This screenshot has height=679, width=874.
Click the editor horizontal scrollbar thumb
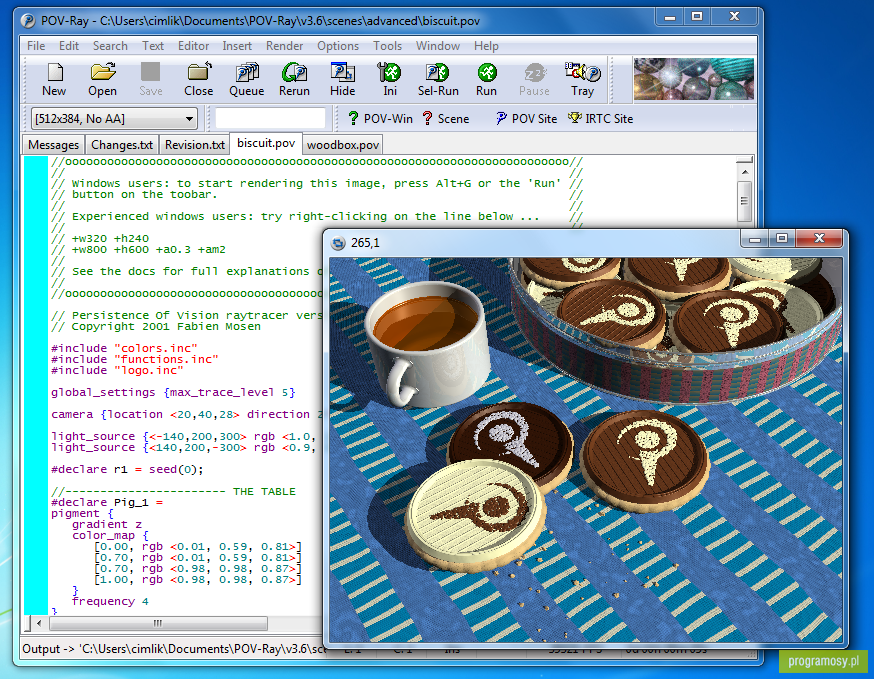click(158, 623)
